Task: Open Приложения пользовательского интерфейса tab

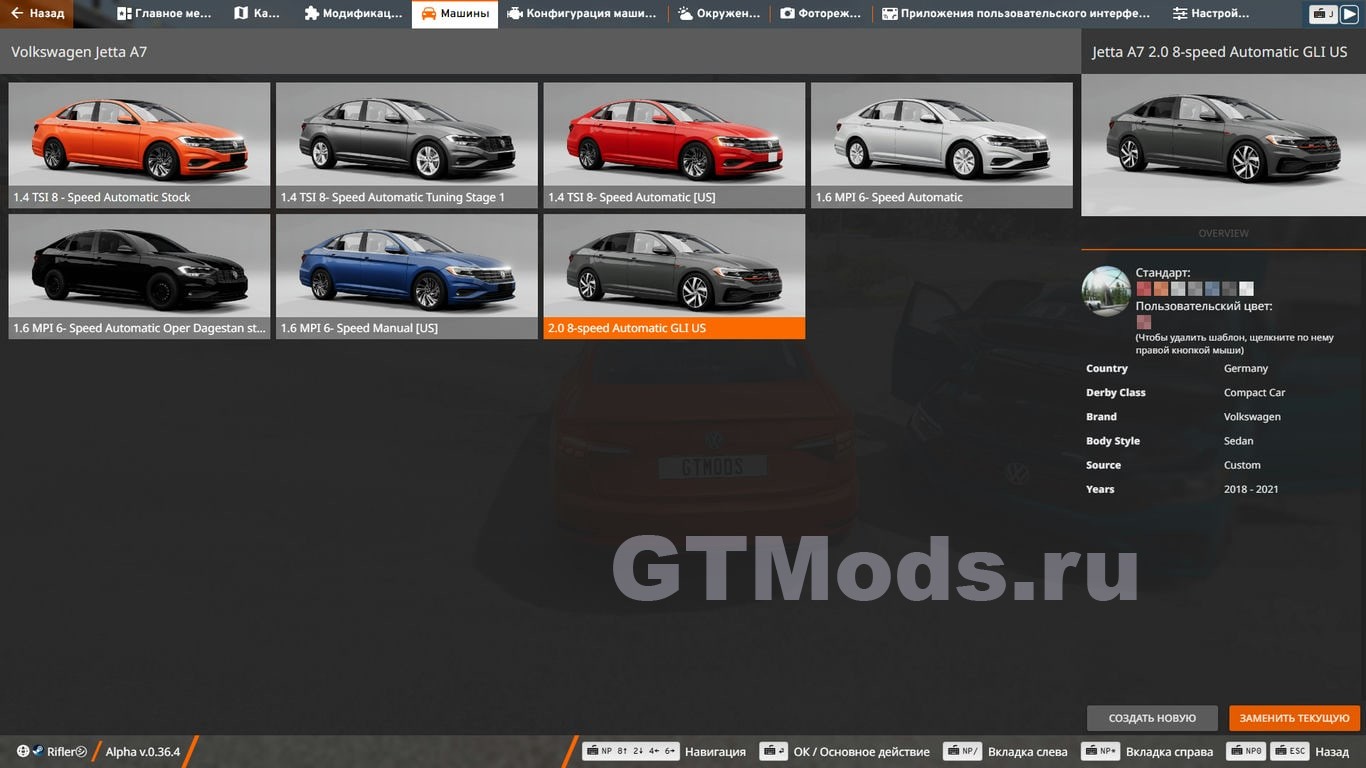Action: point(1016,14)
